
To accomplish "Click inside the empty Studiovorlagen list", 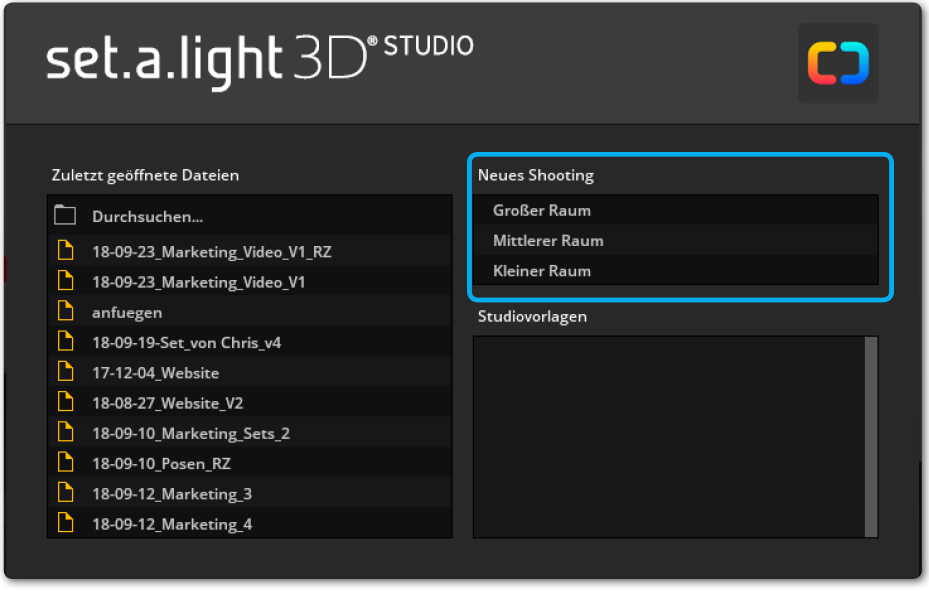I will tap(667, 437).
